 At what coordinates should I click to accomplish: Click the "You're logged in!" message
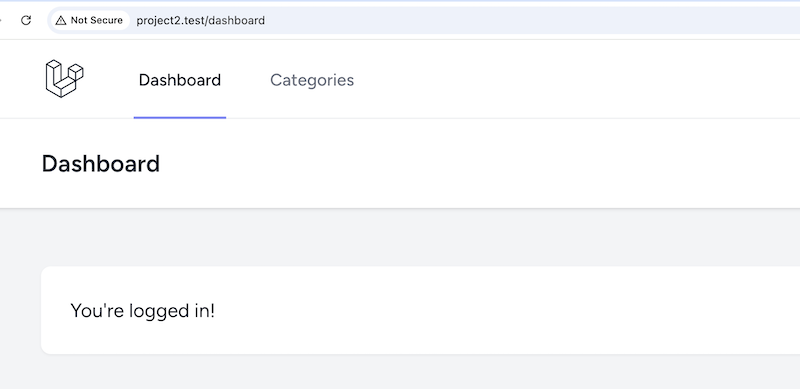(x=142, y=310)
